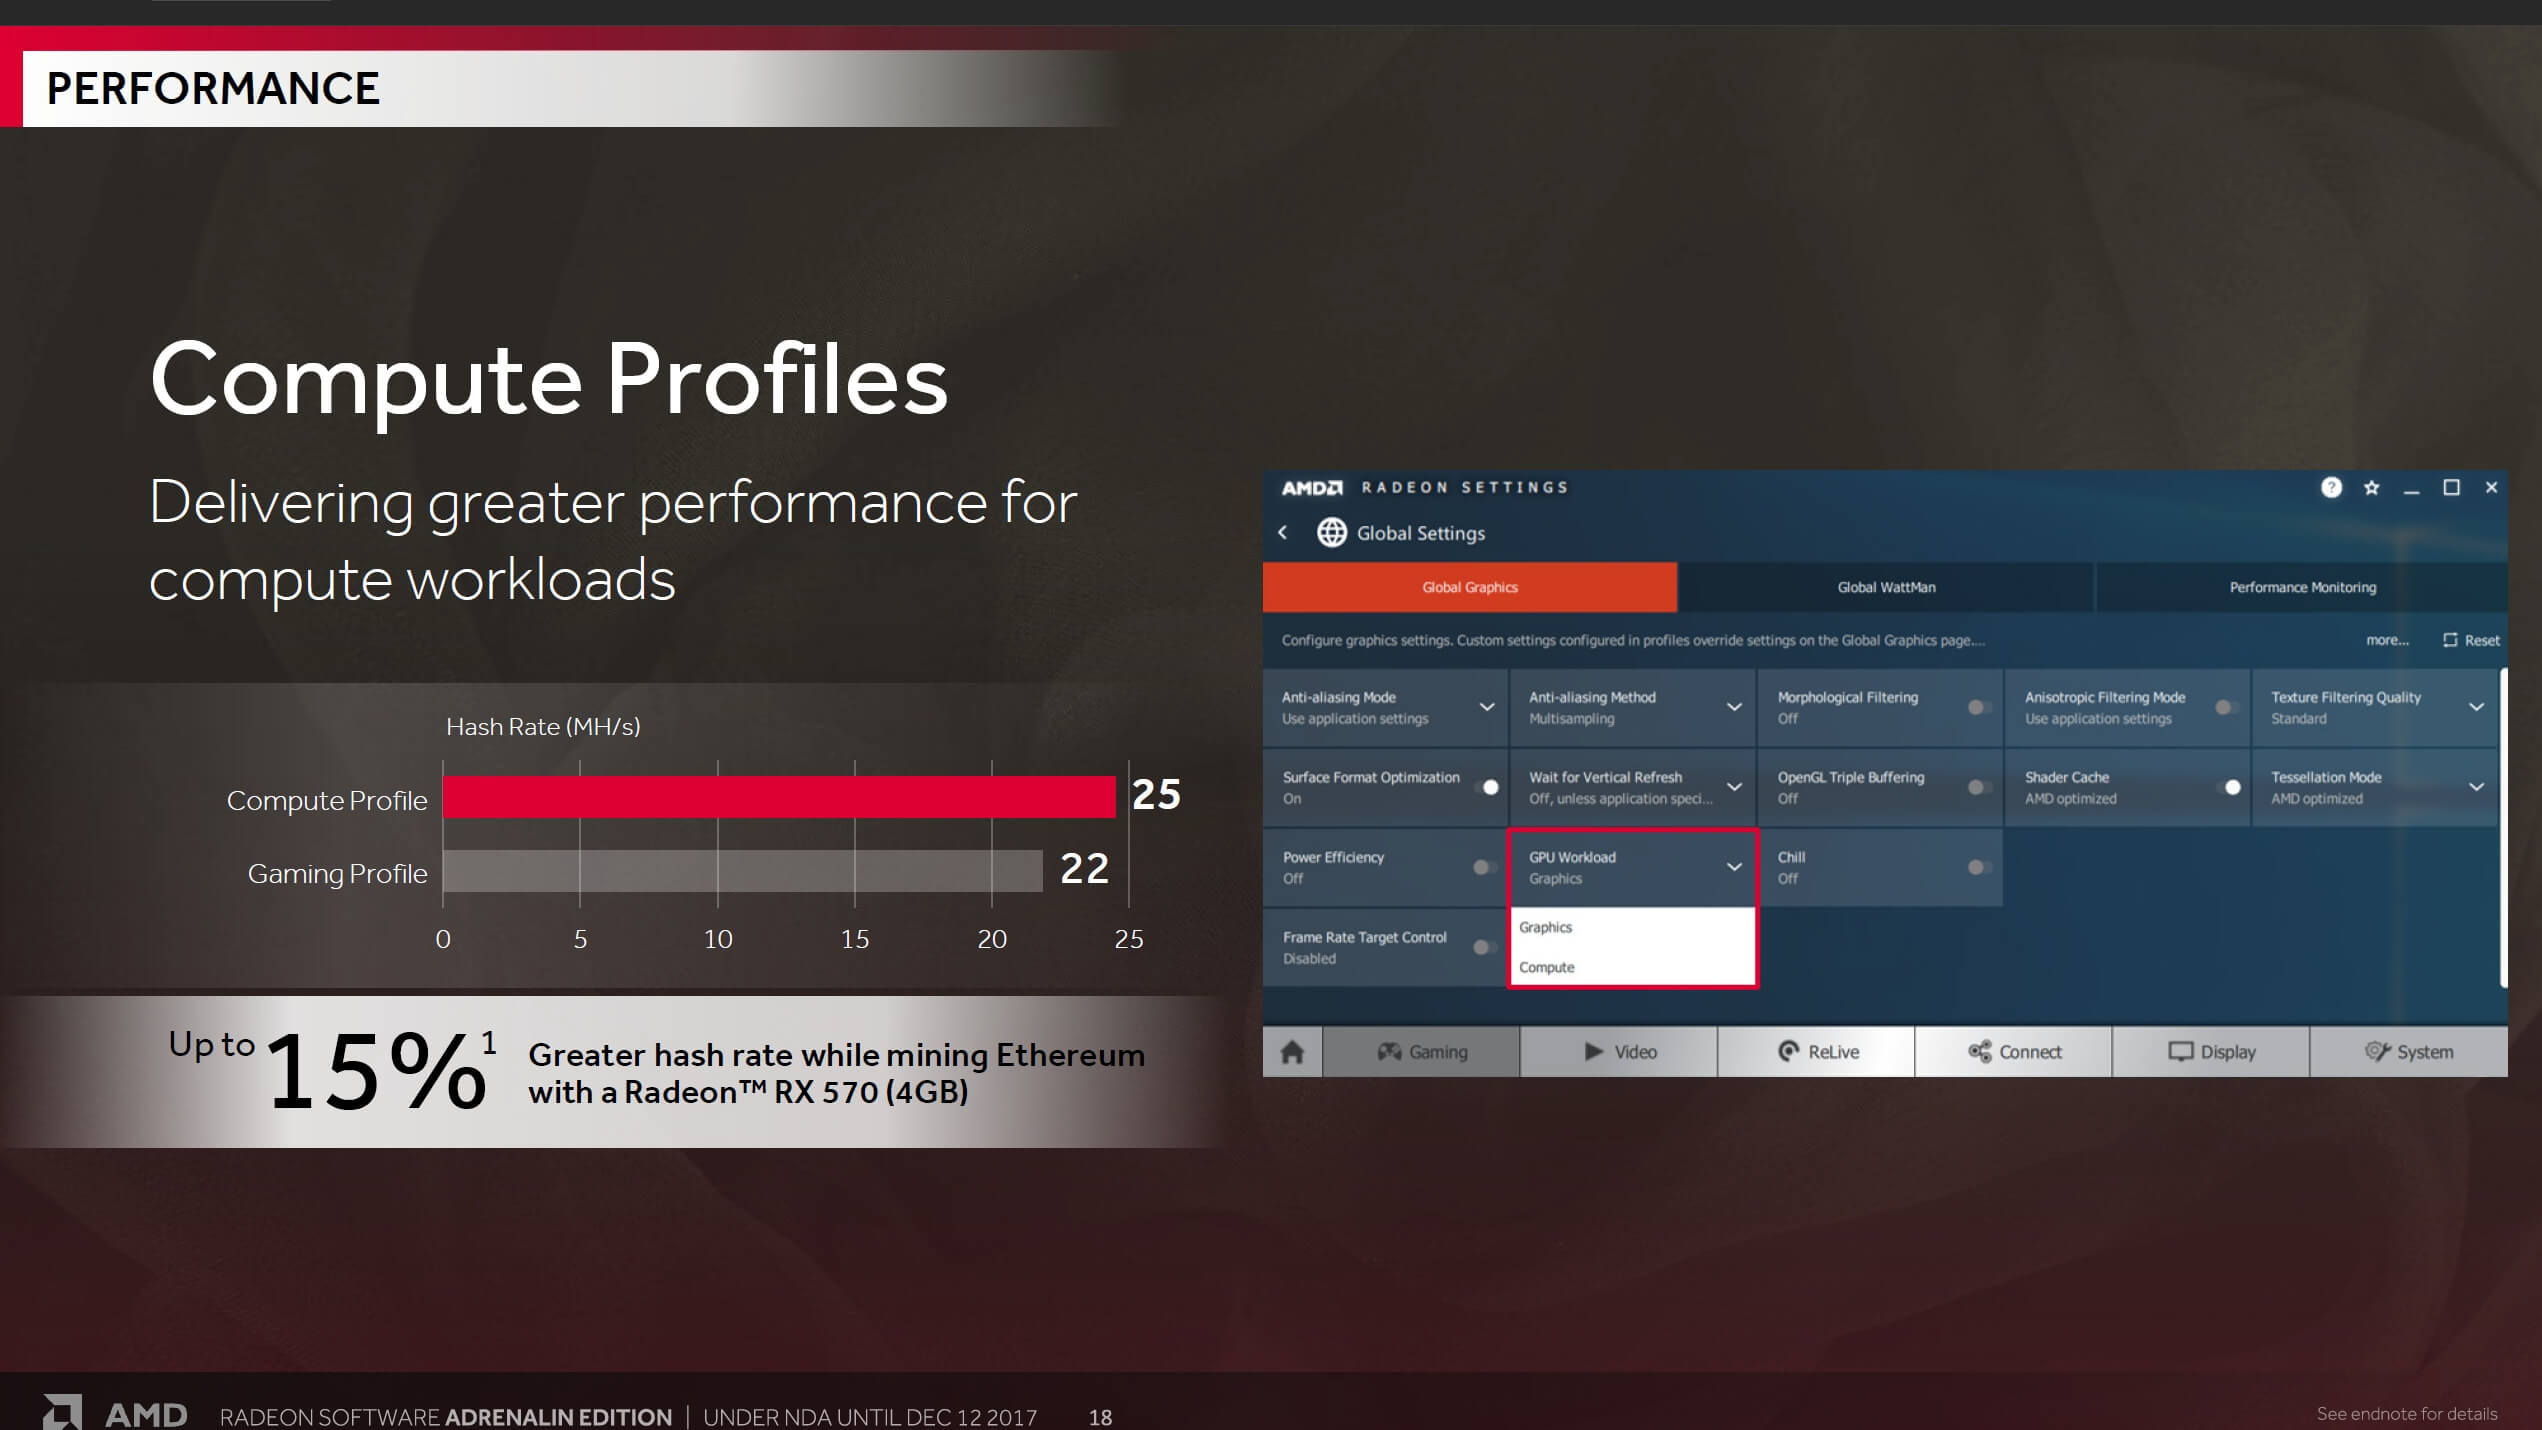Image resolution: width=2542 pixels, height=1430 pixels.
Task: Click the favorites star icon
Action: [x=2371, y=488]
